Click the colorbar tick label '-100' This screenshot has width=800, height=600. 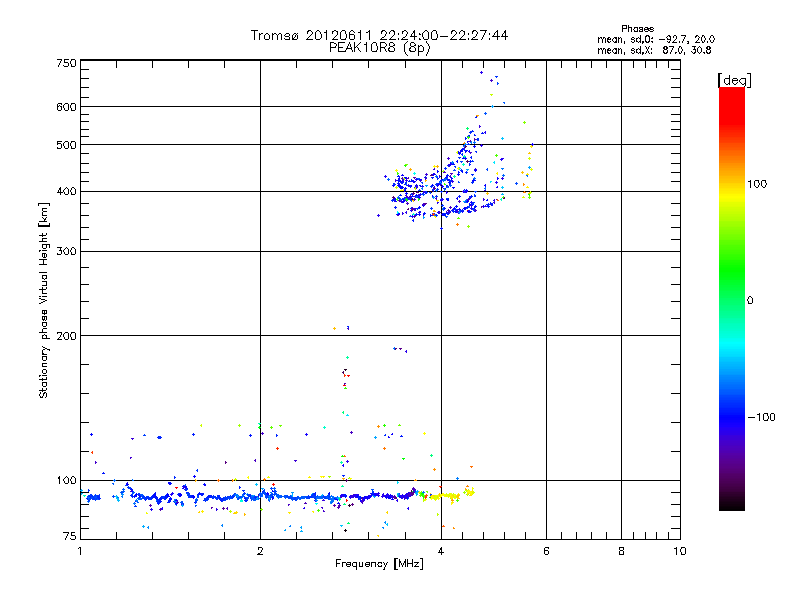761,417
